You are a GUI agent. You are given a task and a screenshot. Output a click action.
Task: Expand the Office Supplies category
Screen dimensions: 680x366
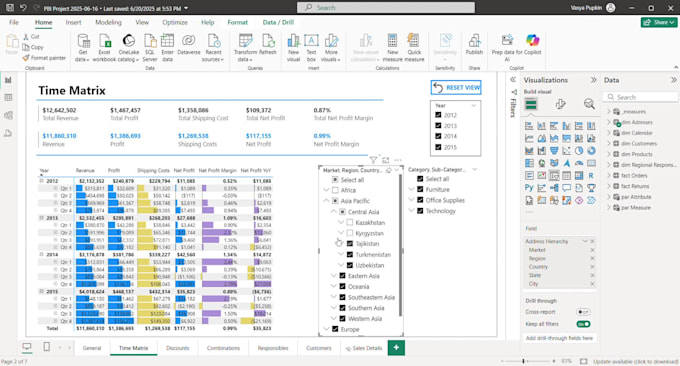(x=411, y=200)
